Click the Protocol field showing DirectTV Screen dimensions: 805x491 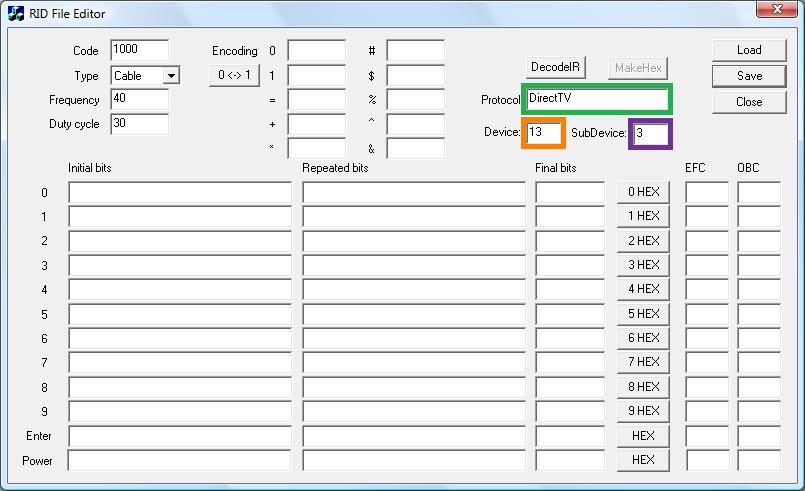[597, 99]
